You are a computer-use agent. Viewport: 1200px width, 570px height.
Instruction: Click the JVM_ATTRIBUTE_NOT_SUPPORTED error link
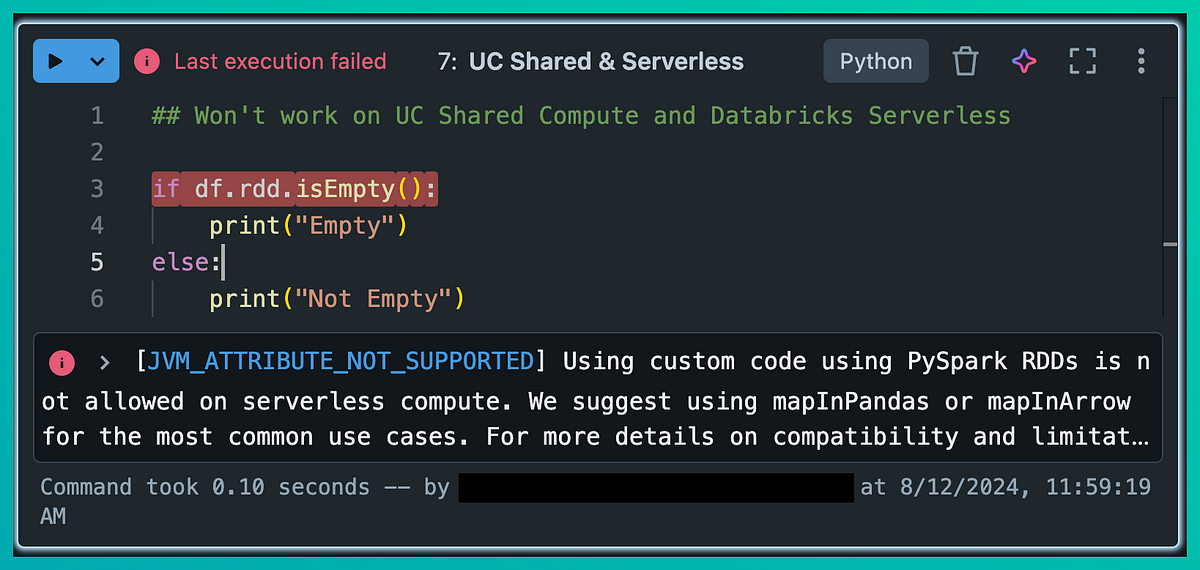(340, 361)
